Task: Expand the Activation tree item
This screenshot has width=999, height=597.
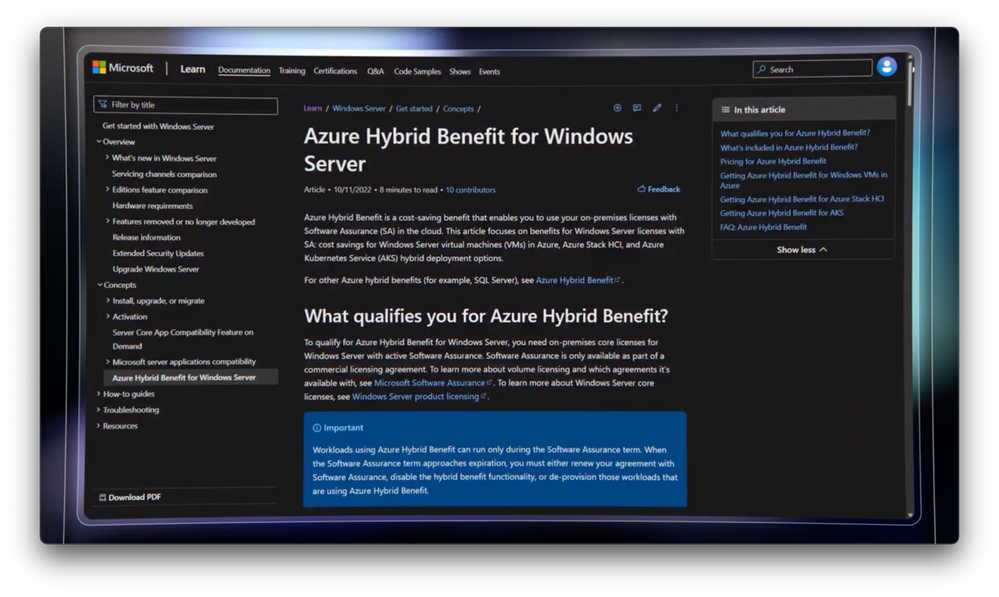Action: (x=108, y=316)
